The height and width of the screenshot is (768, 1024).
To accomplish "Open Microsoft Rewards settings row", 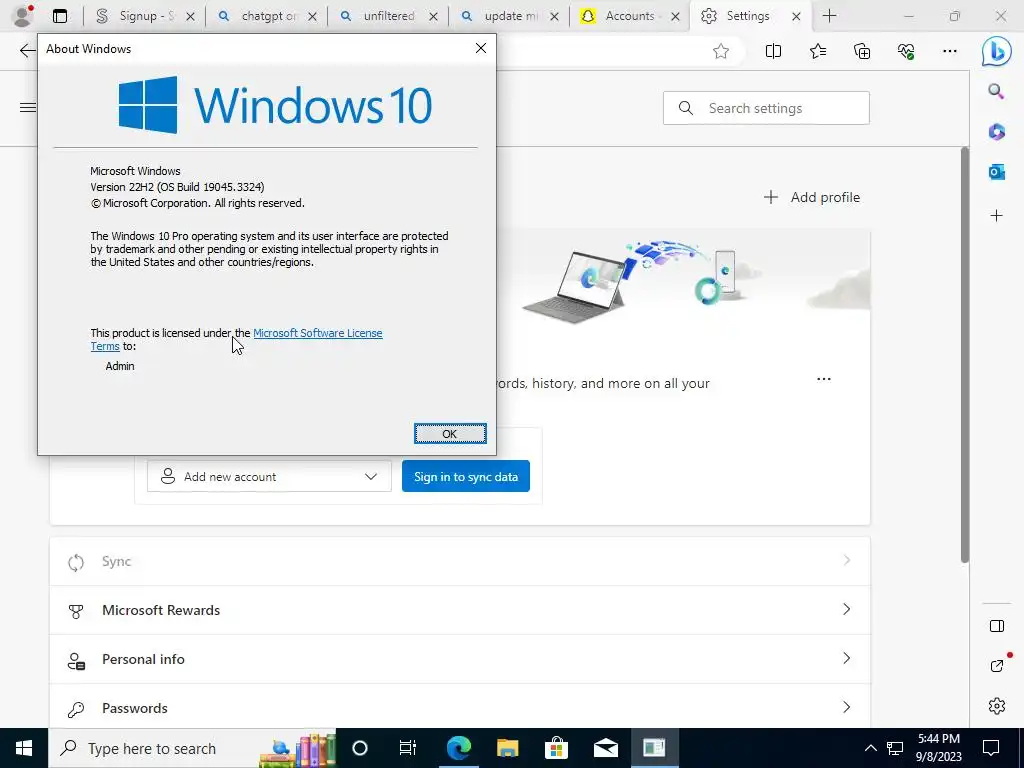I will point(460,610).
